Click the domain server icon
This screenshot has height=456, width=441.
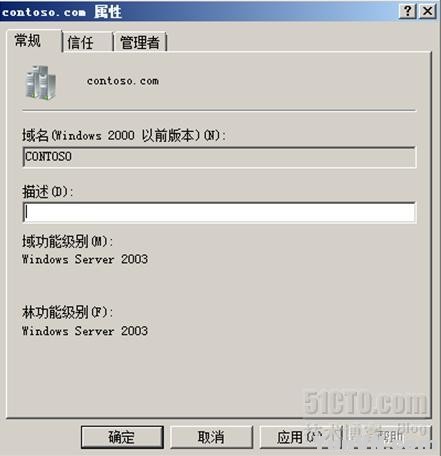point(41,83)
